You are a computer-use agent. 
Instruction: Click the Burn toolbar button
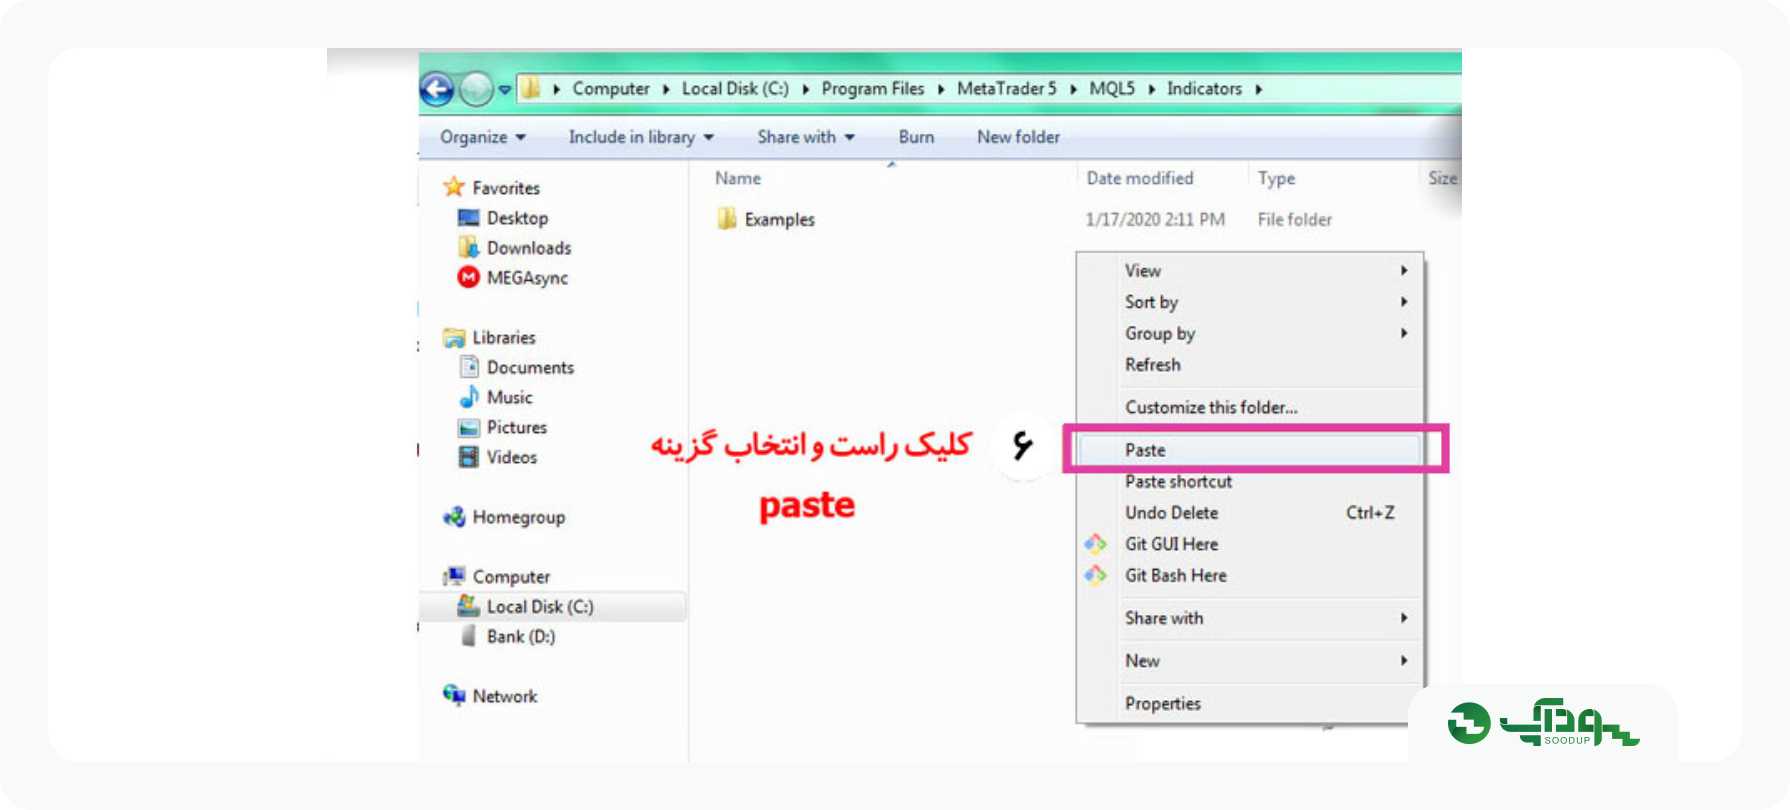click(916, 137)
